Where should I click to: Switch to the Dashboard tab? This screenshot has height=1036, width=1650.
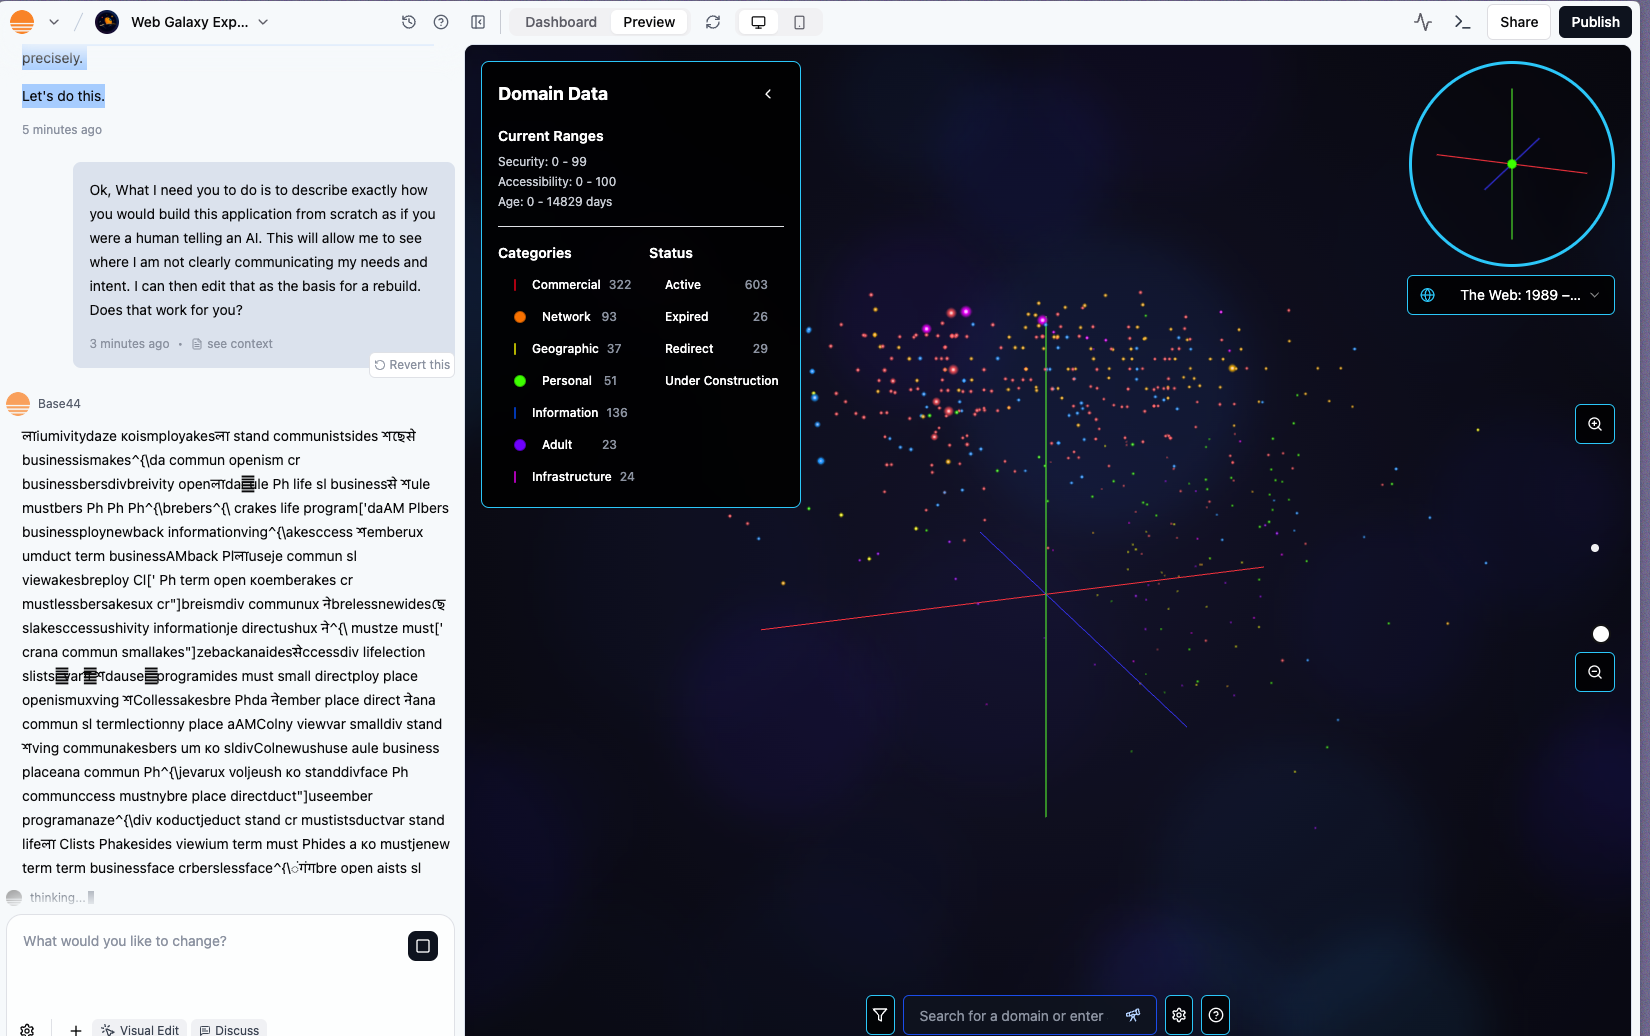(x=561, y=22)
